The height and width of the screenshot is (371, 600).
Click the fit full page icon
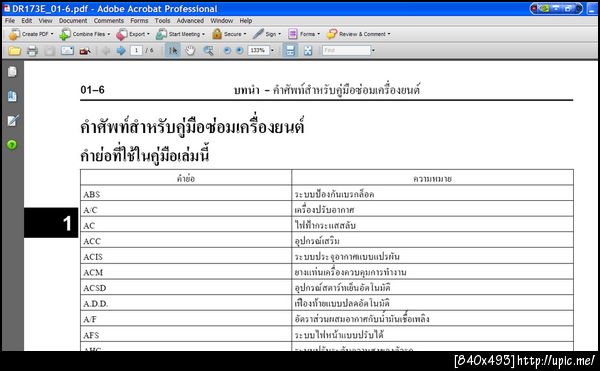click(308, 50)
